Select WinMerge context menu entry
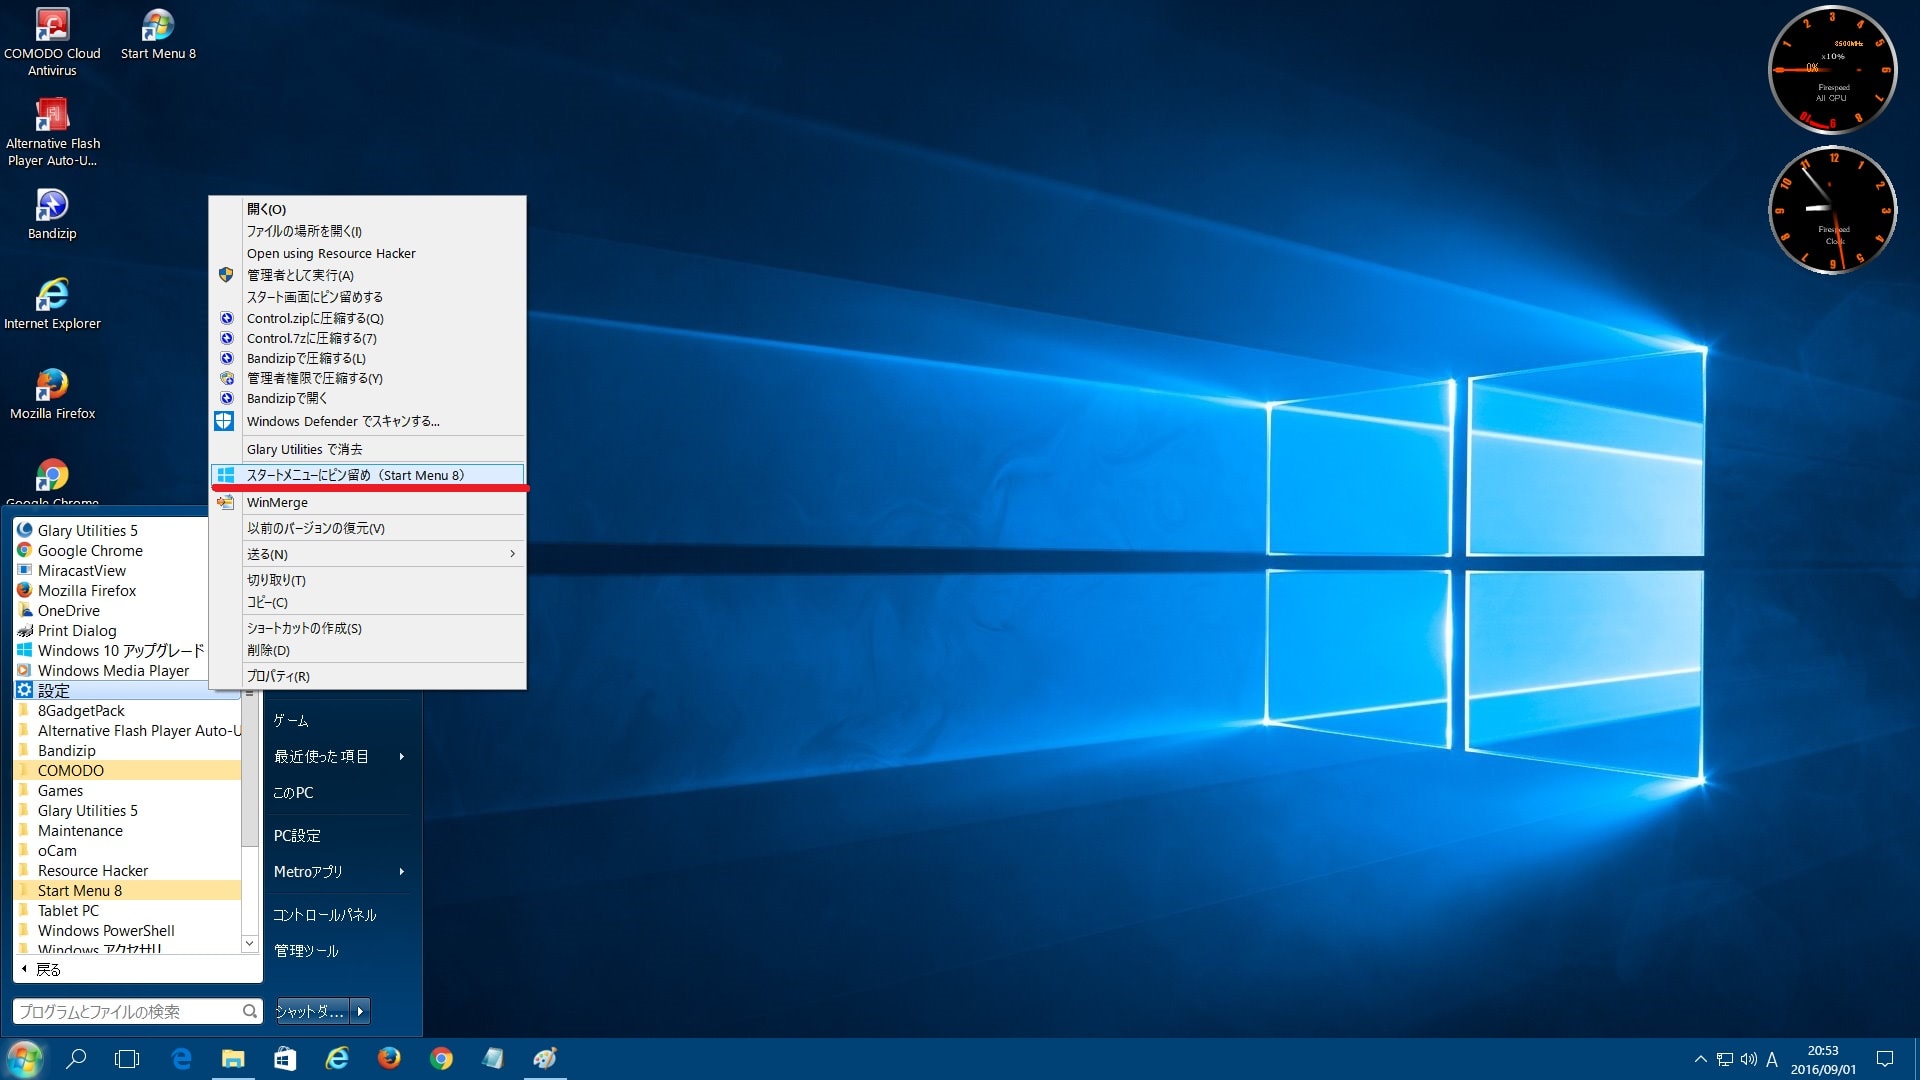 pyautogui.click(x=368, y=502)
